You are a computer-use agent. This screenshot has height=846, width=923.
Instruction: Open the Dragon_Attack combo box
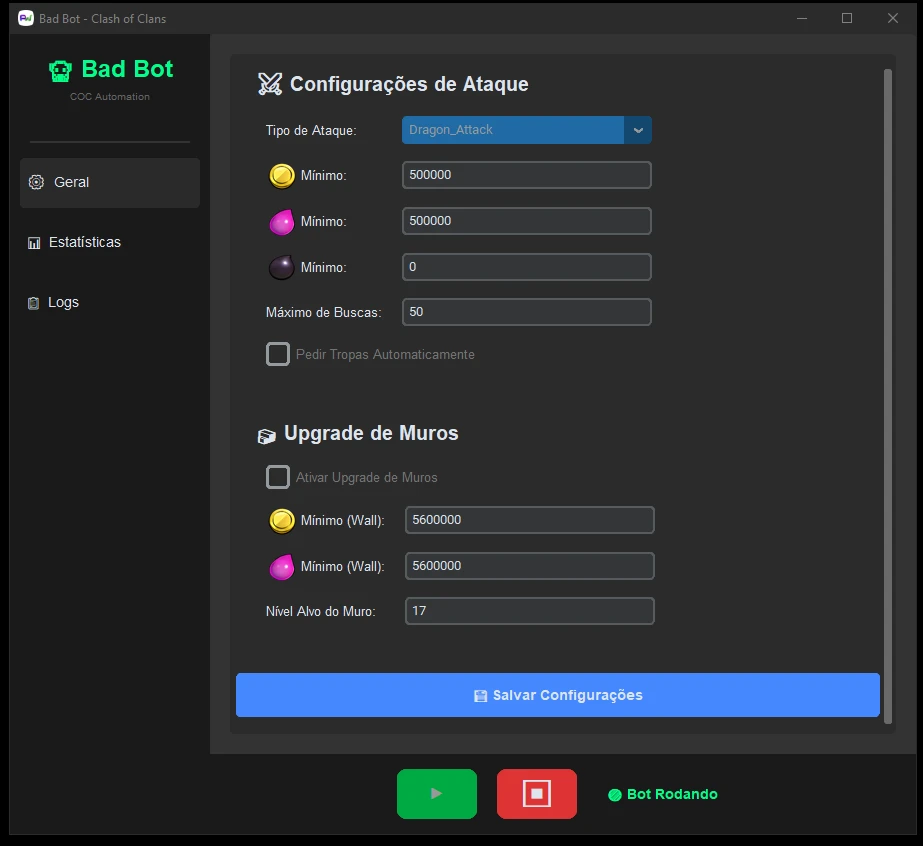coord(513,130)
